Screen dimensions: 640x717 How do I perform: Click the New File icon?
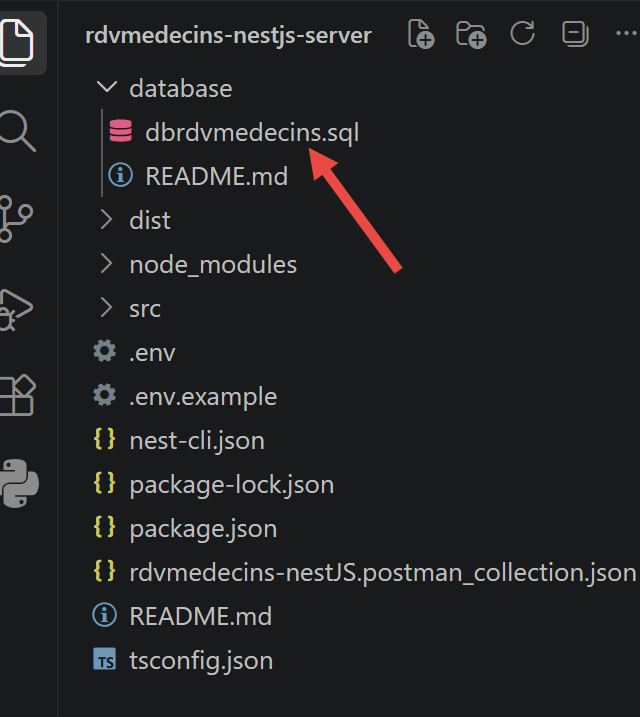[x=421, y=34]
